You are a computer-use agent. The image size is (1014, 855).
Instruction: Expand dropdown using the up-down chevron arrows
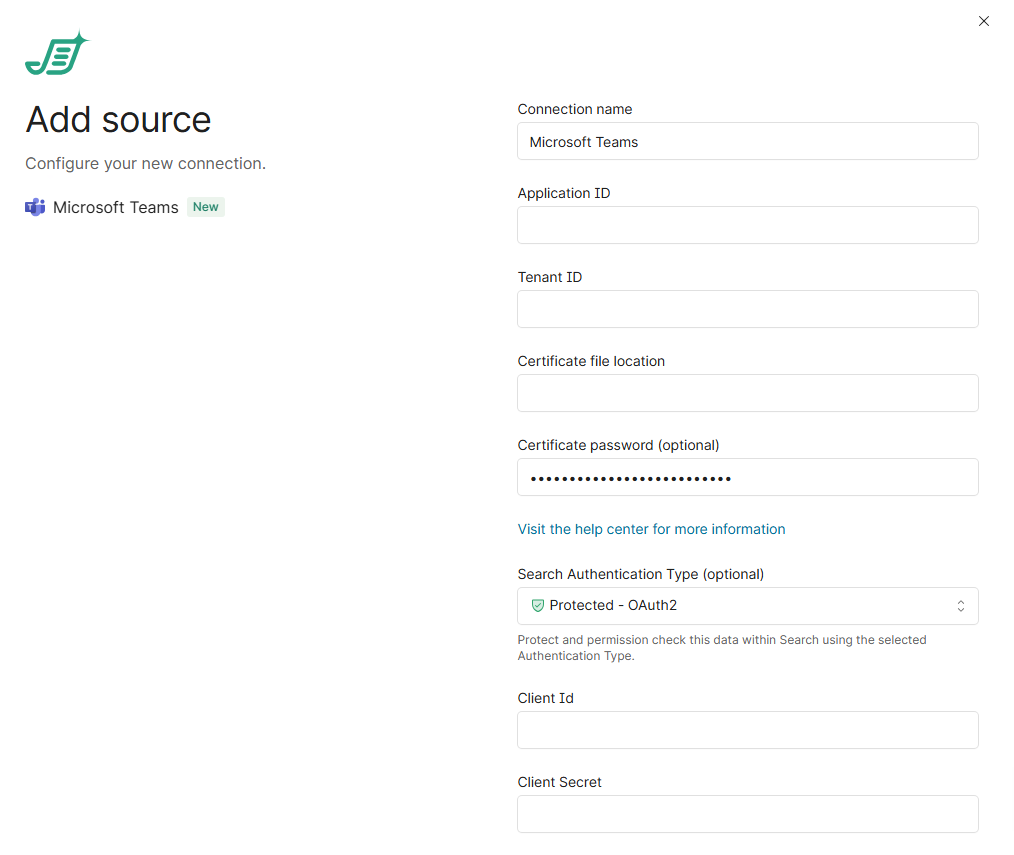[x=960, y=606]
